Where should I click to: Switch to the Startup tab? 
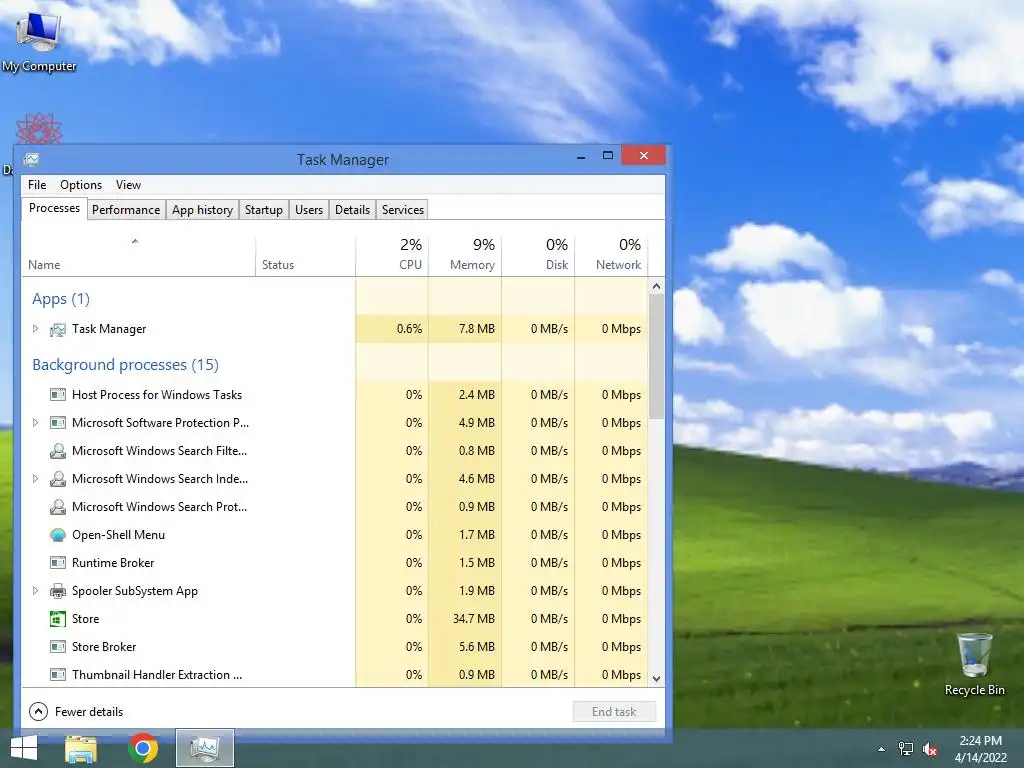(x=264, y=210)
